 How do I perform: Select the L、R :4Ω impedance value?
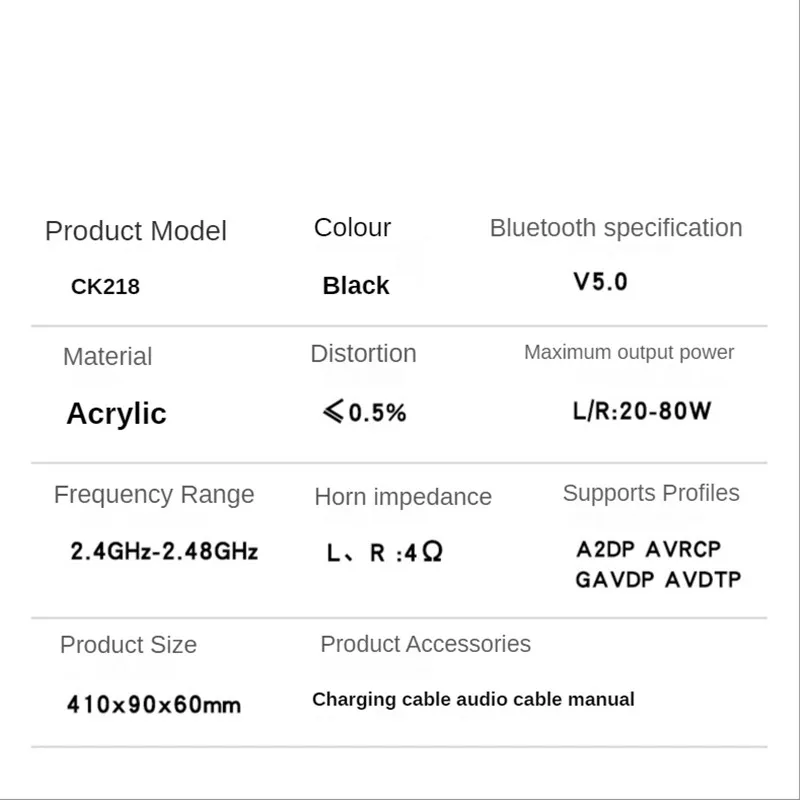tap(384, 553)
